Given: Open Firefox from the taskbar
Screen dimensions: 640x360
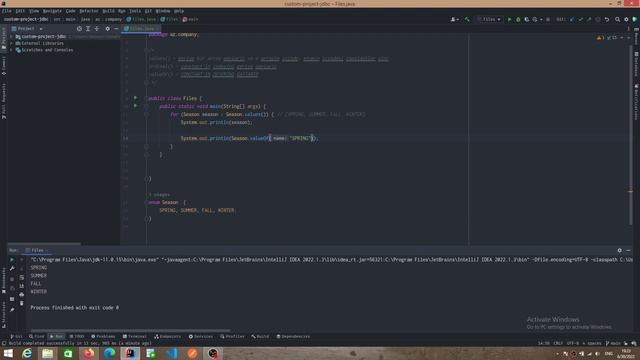Looking at the screenshot, I should point(89,353).
